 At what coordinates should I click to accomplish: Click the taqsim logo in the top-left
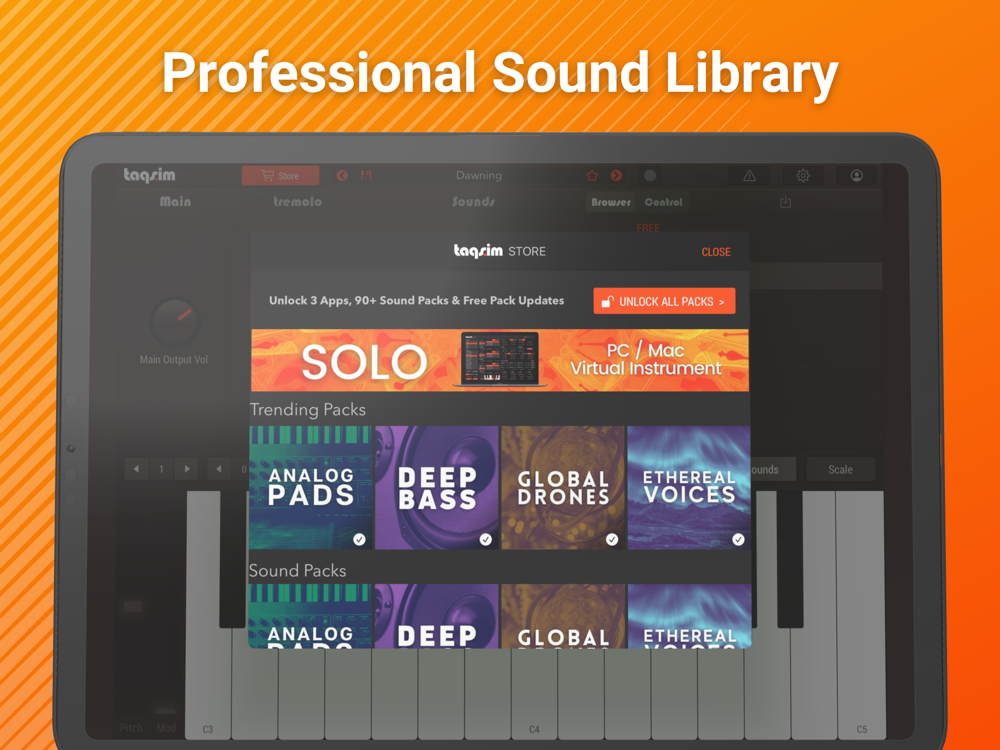click(x=149, y=175)
